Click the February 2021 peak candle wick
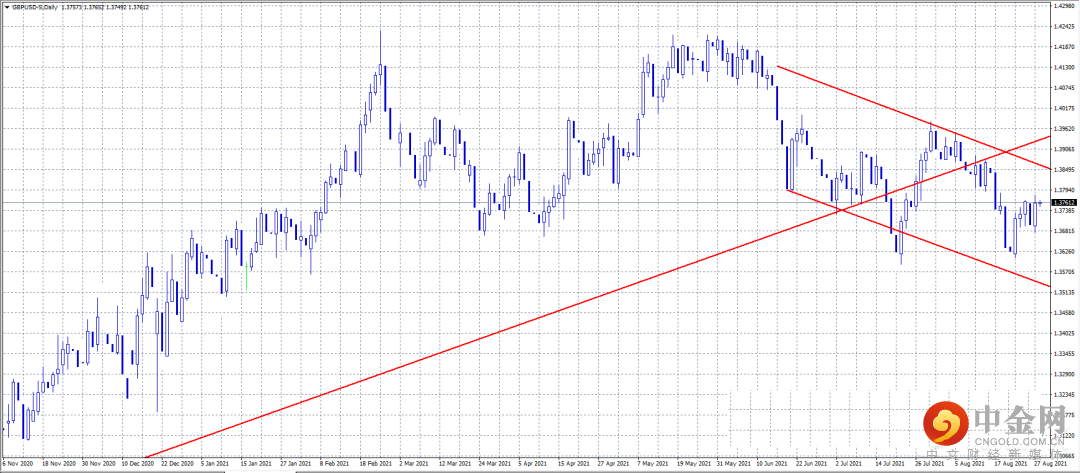Viewport: 1080px width, 473px height. (x=380, y=48)
